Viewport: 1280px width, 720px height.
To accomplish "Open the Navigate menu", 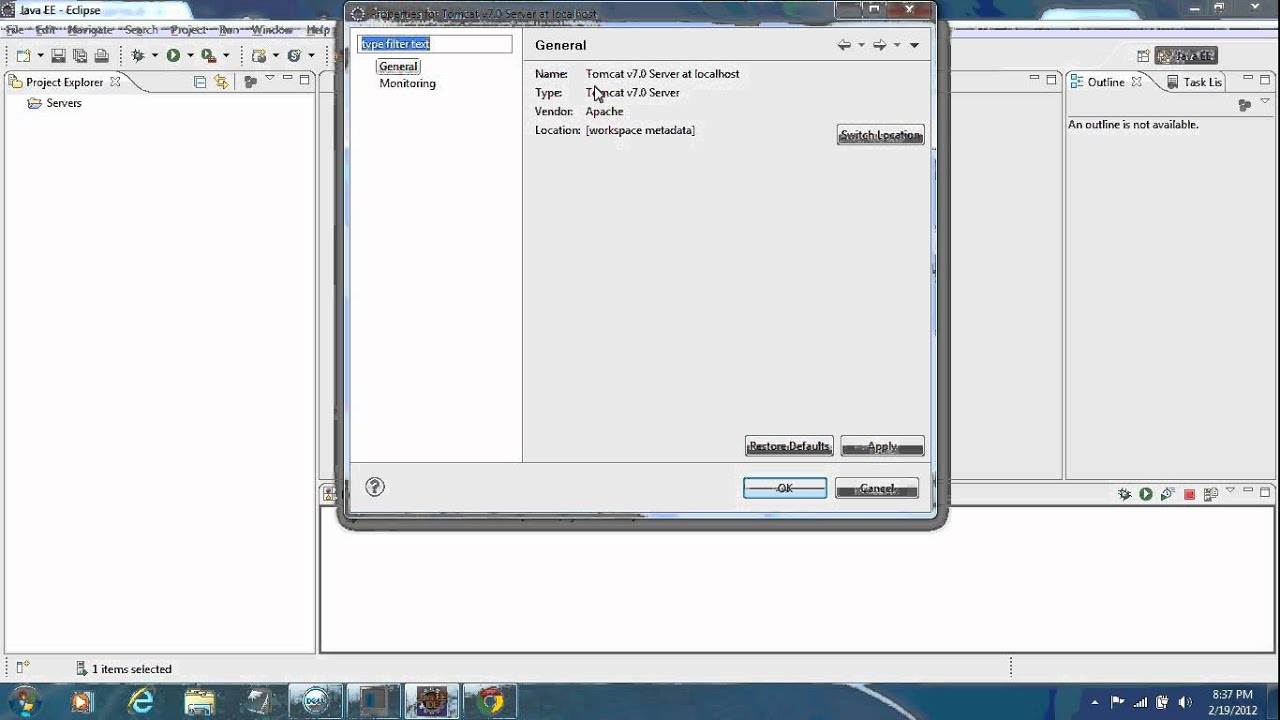I will tap(90, 30).
